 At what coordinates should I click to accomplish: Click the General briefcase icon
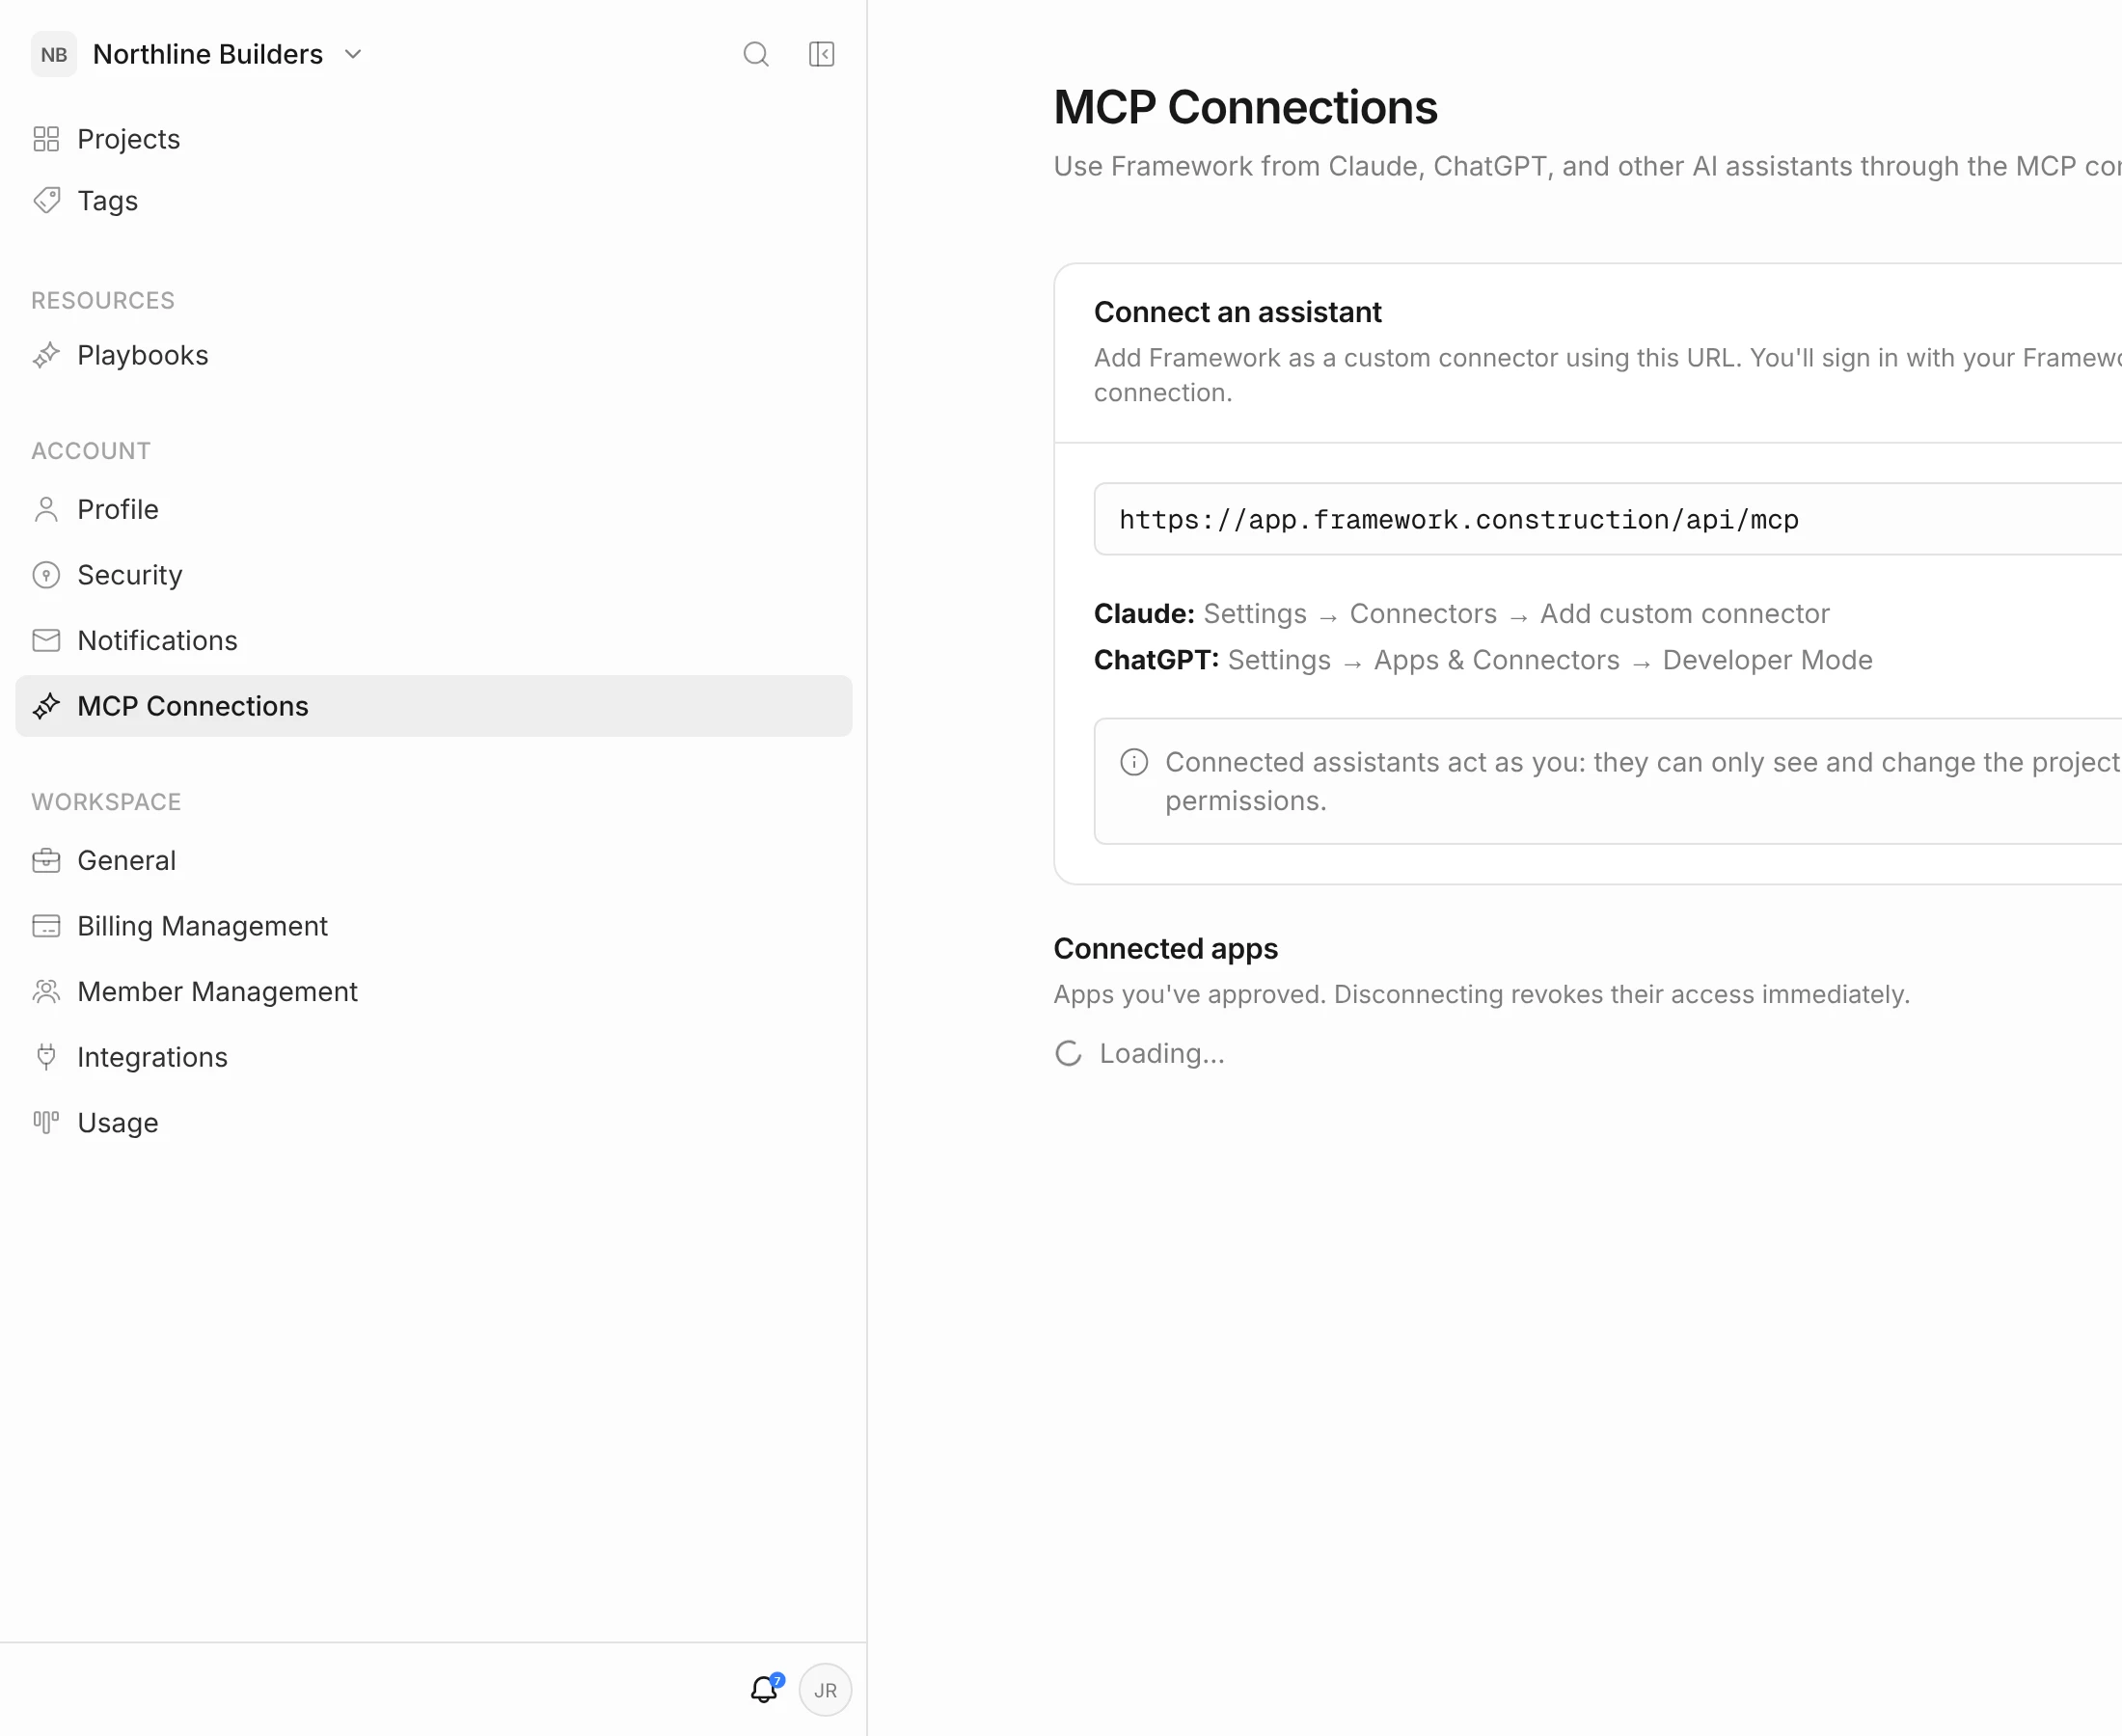tap(46, 860)
